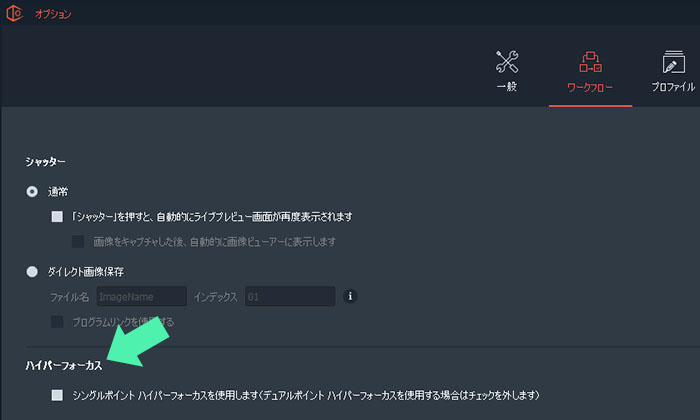Click the オプション window title text
Screen dimensions: 700x420
pyautogui.click(x=53, y=14)
